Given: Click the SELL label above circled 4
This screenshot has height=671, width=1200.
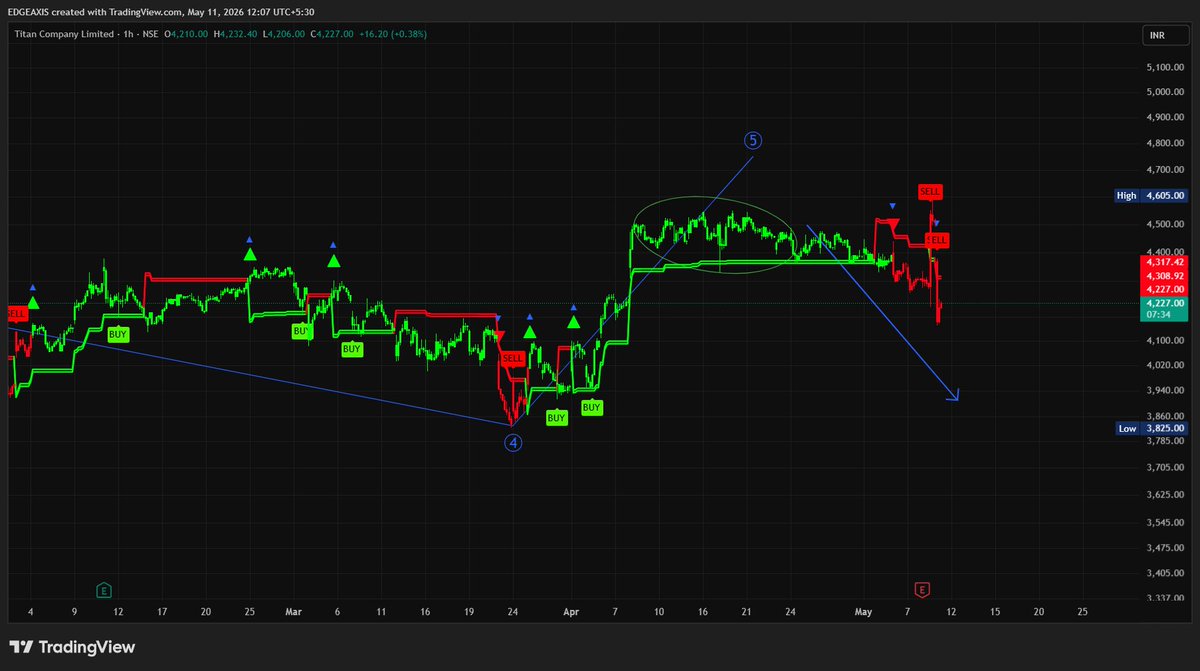Looking at the screenshot, I should coord(512,358).
